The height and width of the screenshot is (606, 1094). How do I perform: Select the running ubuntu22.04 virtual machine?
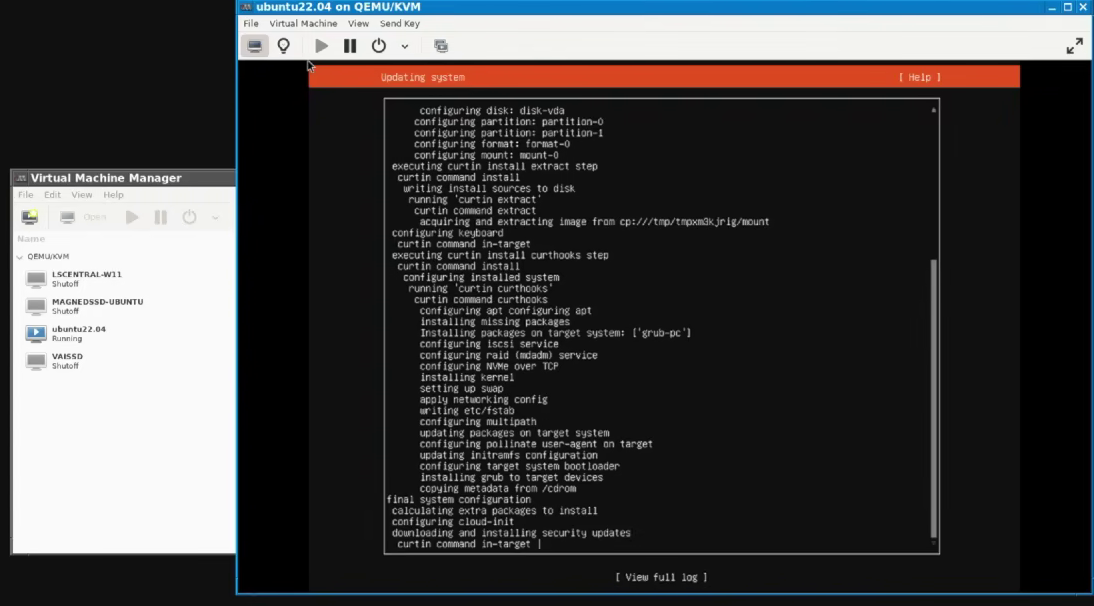pos(123,333)
